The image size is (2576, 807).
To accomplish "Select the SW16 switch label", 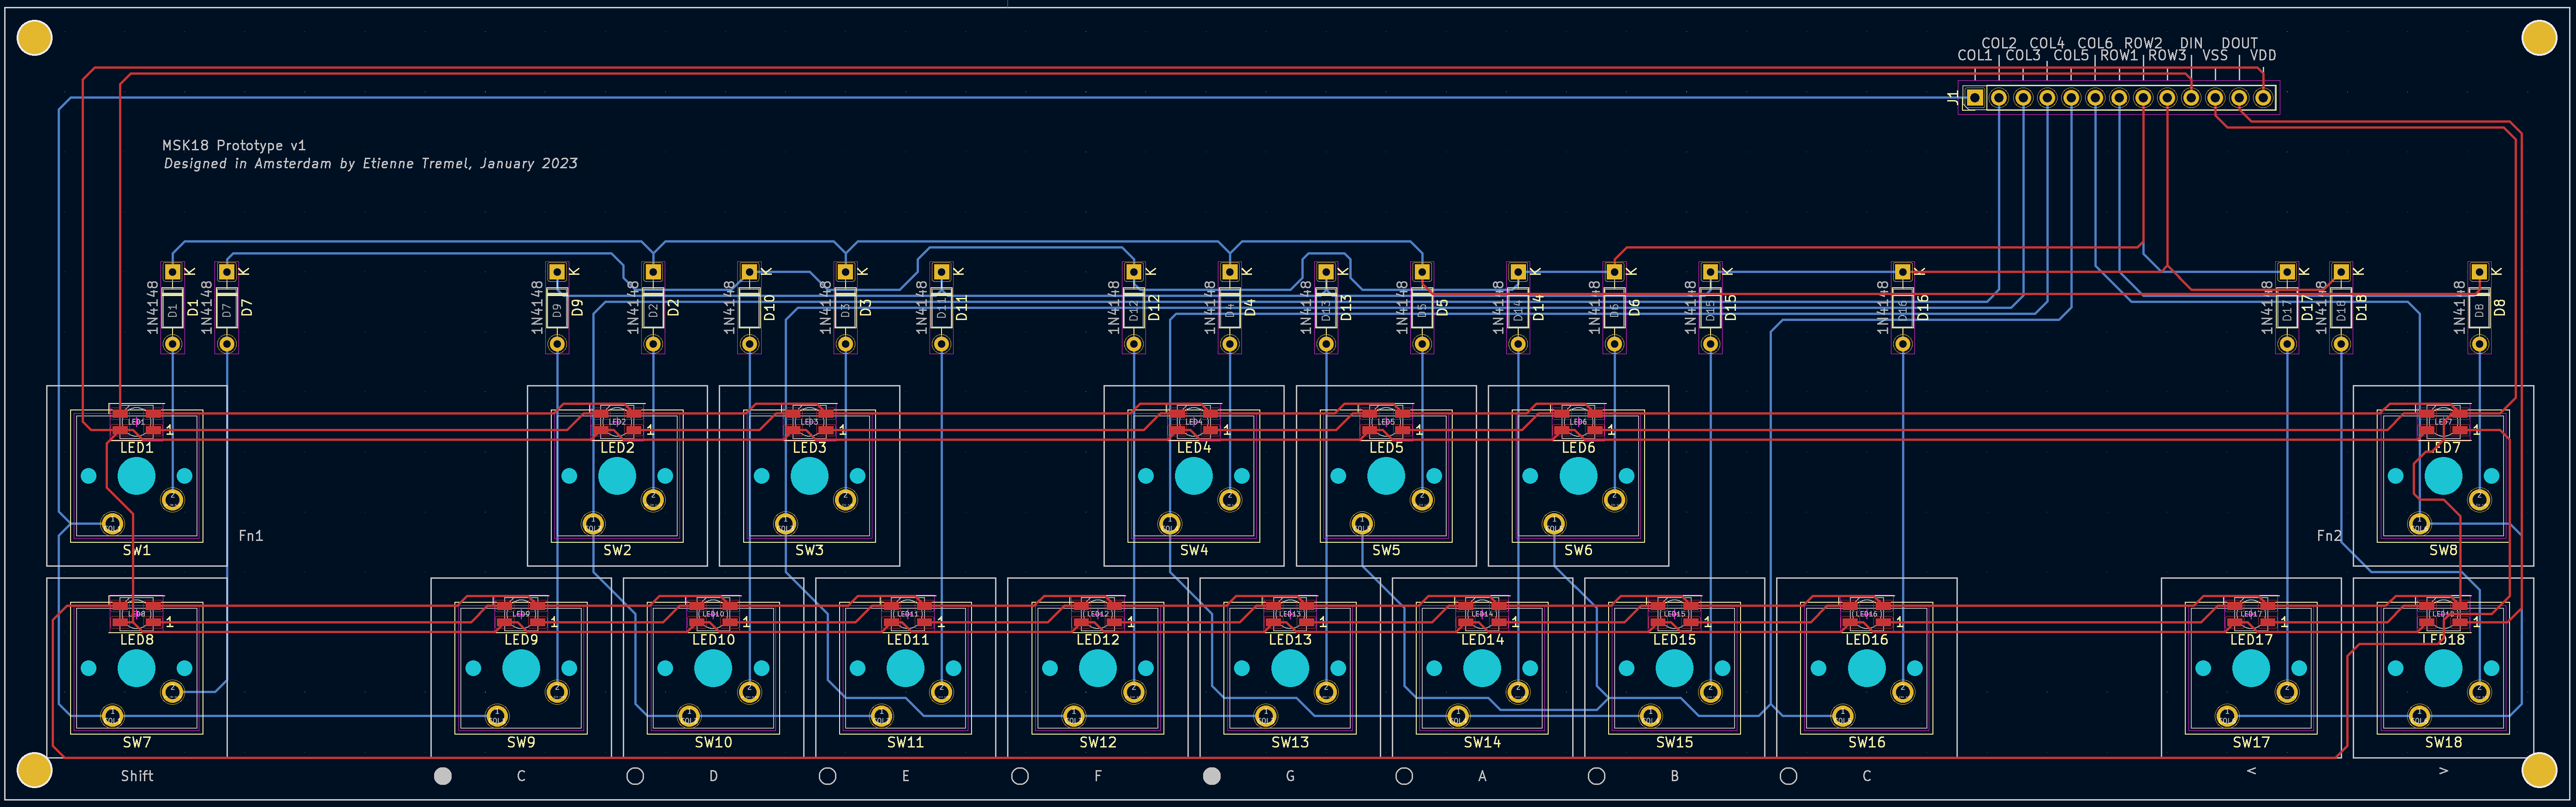I will (1867, 742).
